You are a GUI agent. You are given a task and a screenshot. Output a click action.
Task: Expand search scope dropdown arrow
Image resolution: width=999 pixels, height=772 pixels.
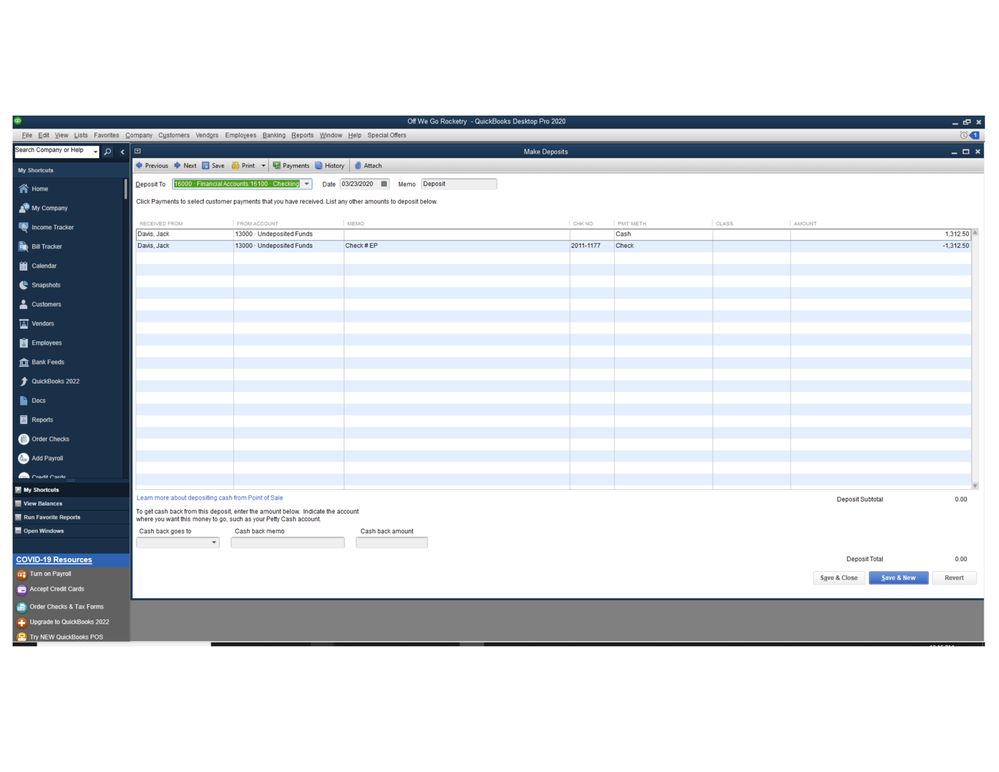[x=96, y=152]
